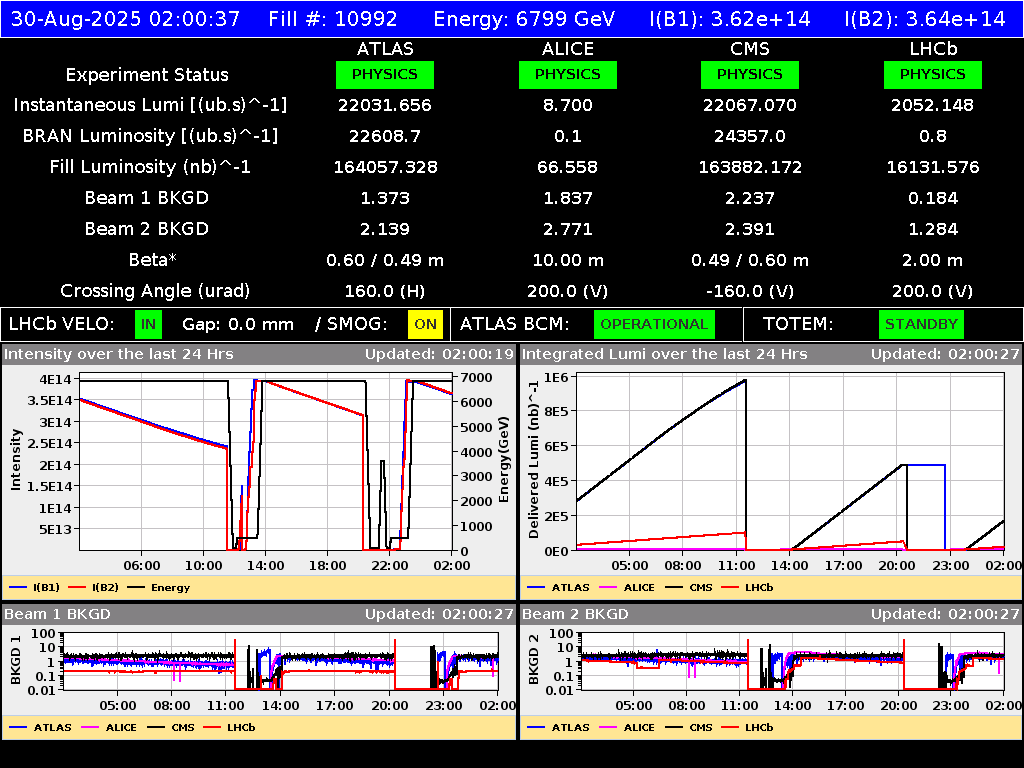This screenshot has width=1024, height=768.
Task: Click Intensity chart Updated 02:00:19 timestamp
Action: [440, 354]
